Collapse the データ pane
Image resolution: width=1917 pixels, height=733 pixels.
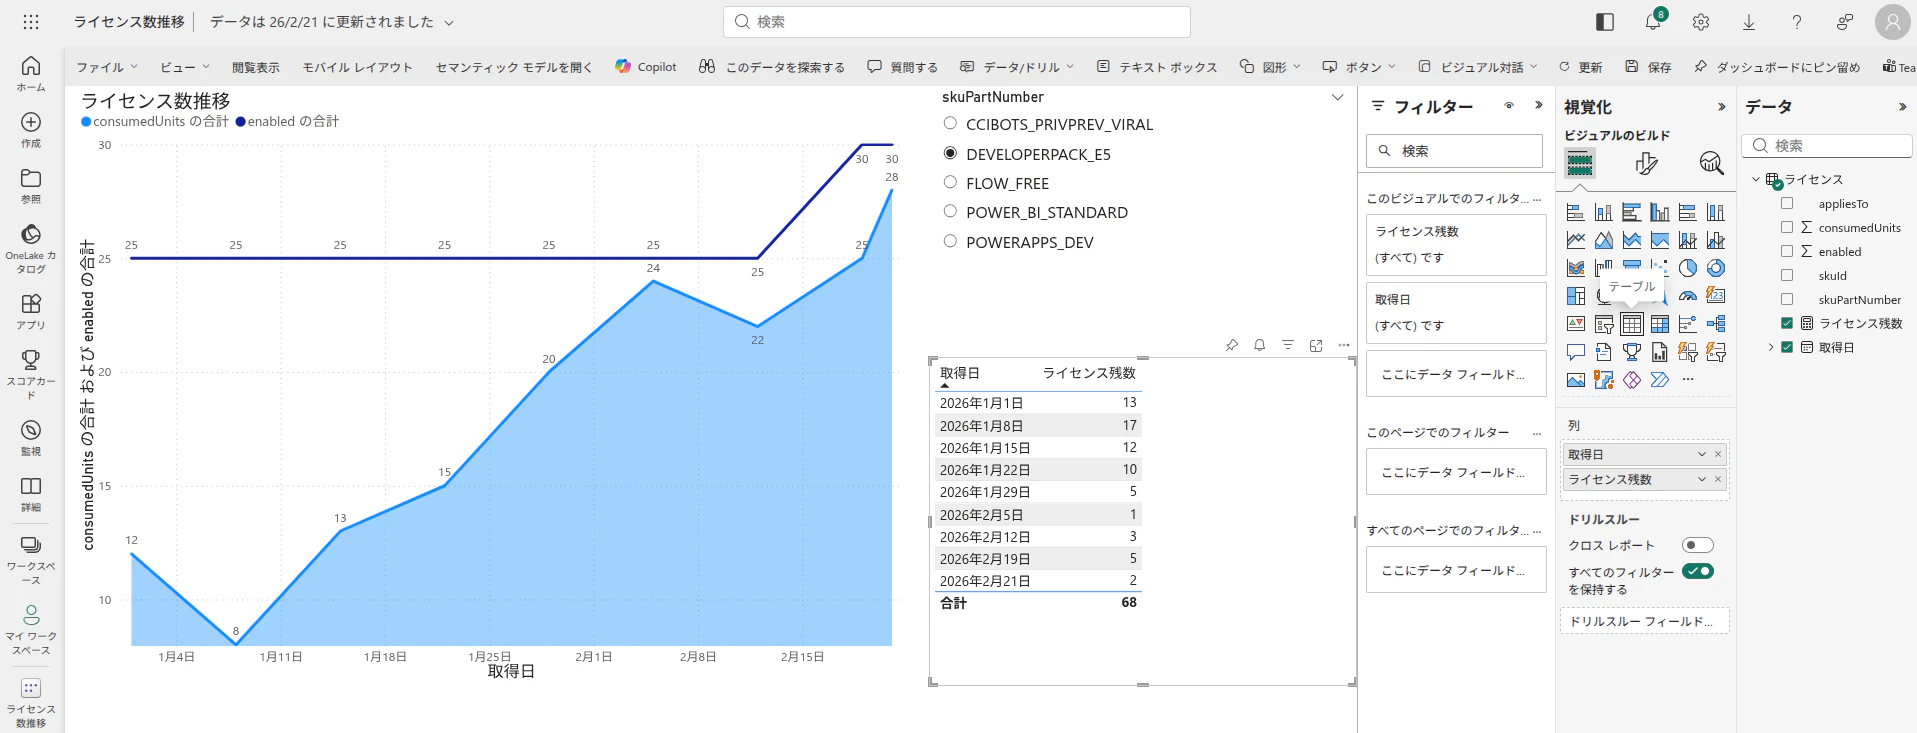pyautogui.click(x=1902, y=107)
